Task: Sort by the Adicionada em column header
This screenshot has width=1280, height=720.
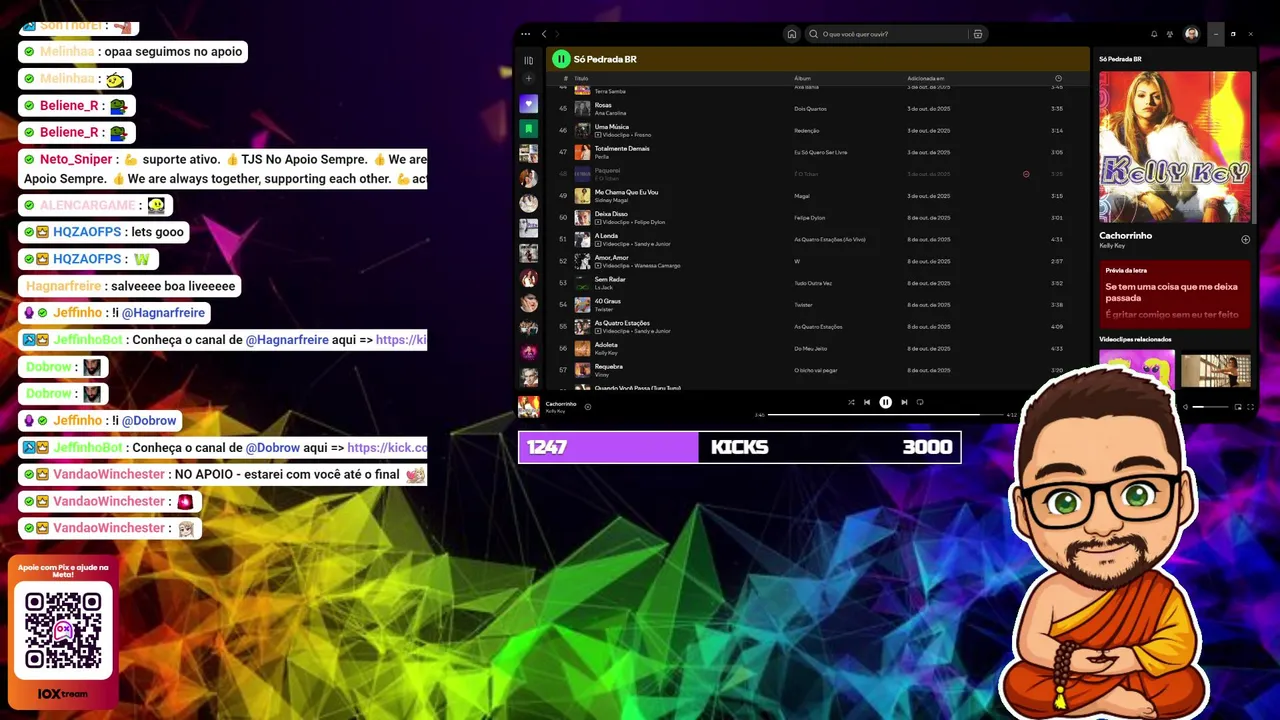Action: point(926,78)
